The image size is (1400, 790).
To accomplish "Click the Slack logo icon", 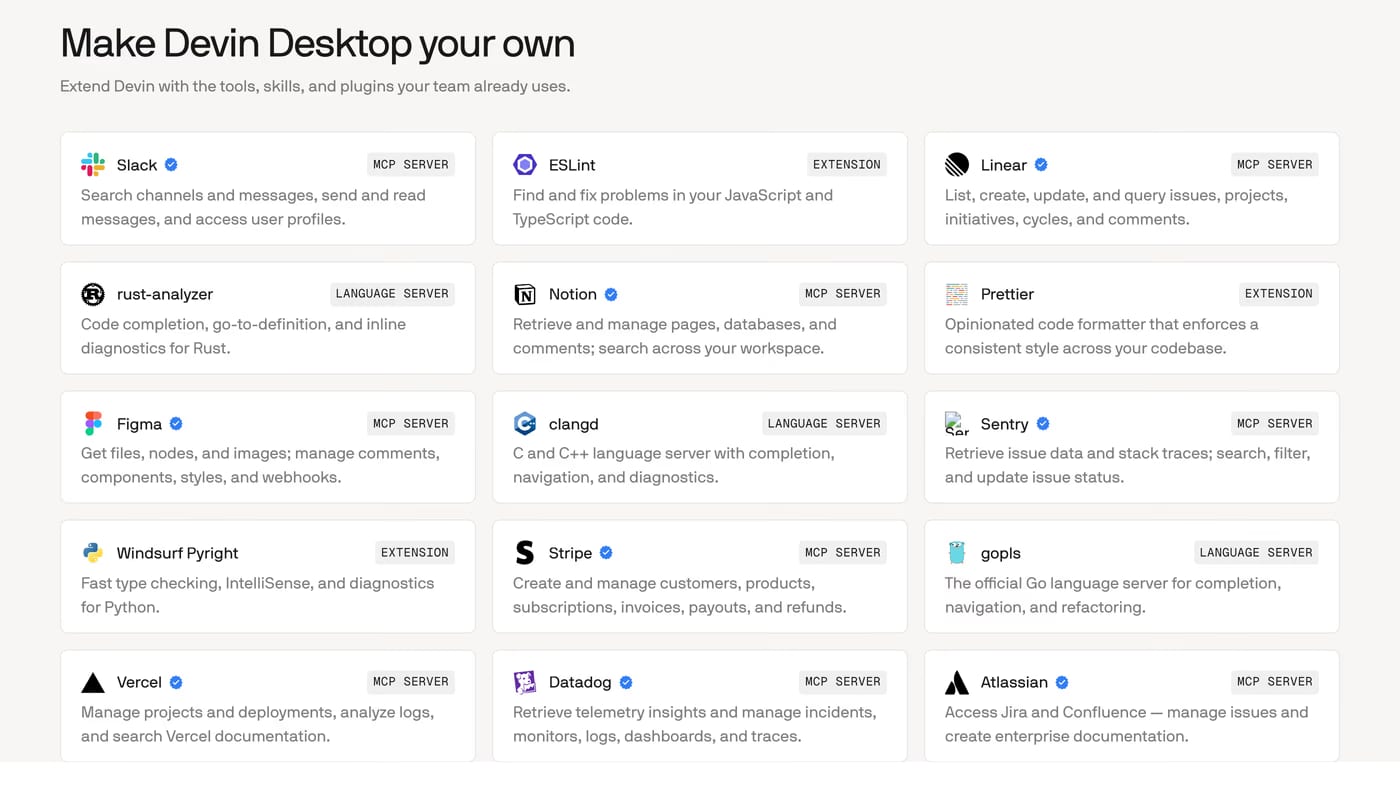I will pyautogui.click(x=93, y=165).
